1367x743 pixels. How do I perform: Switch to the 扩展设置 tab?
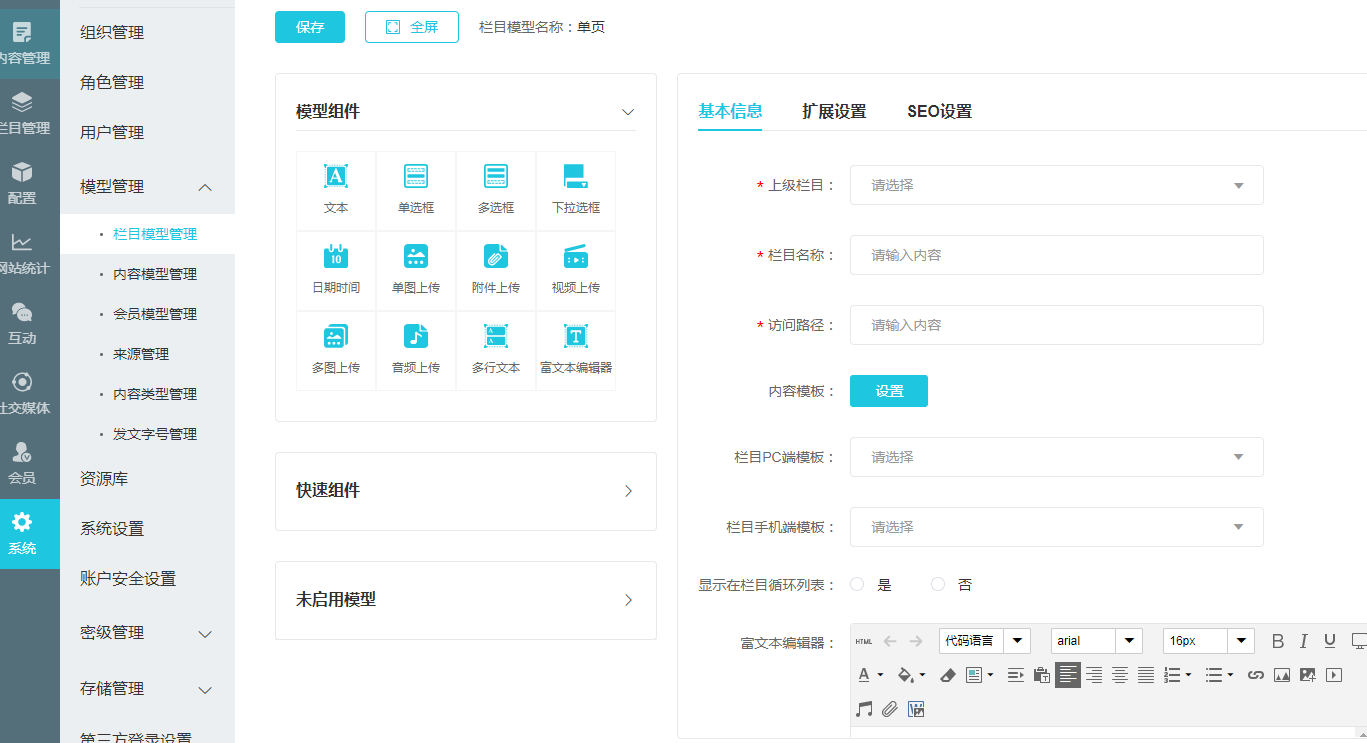point(834,111)
